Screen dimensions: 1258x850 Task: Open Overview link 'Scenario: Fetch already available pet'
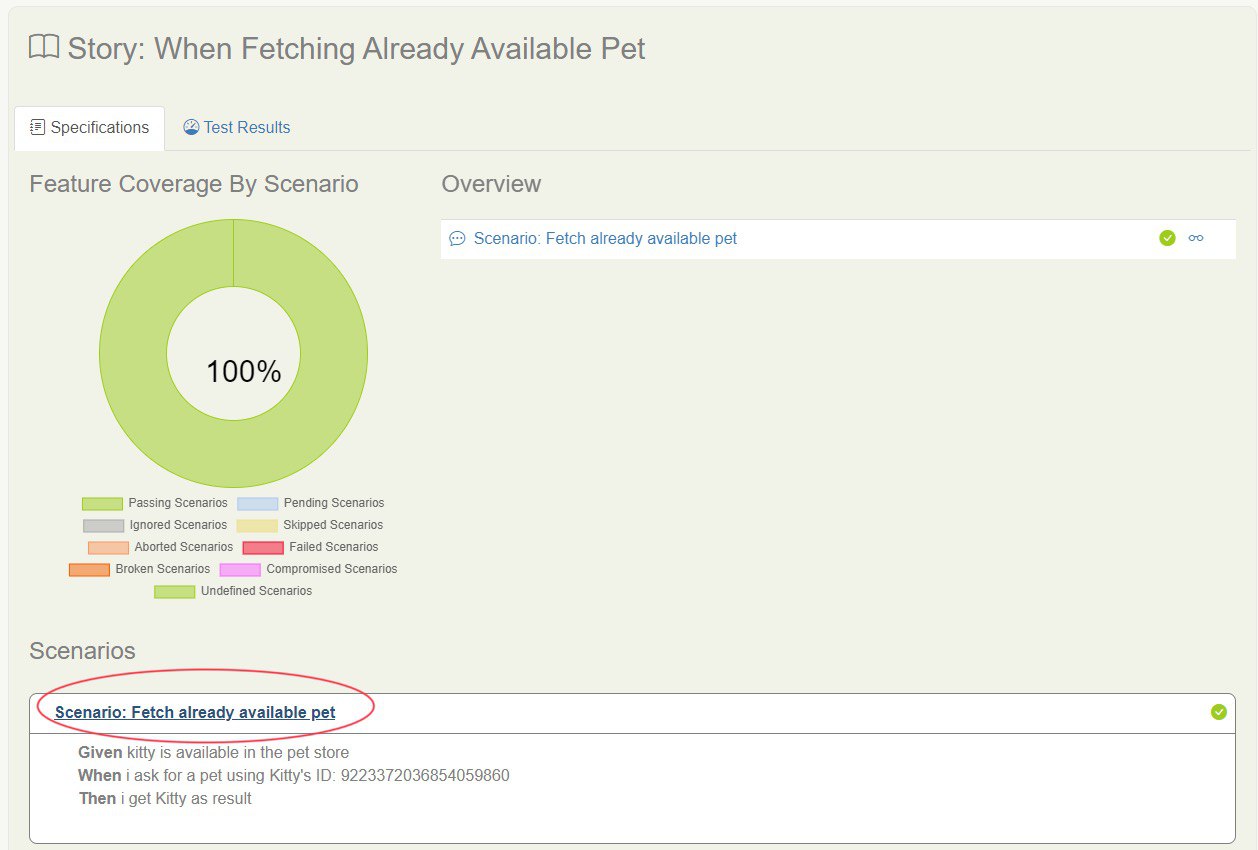tap(605, 239)
